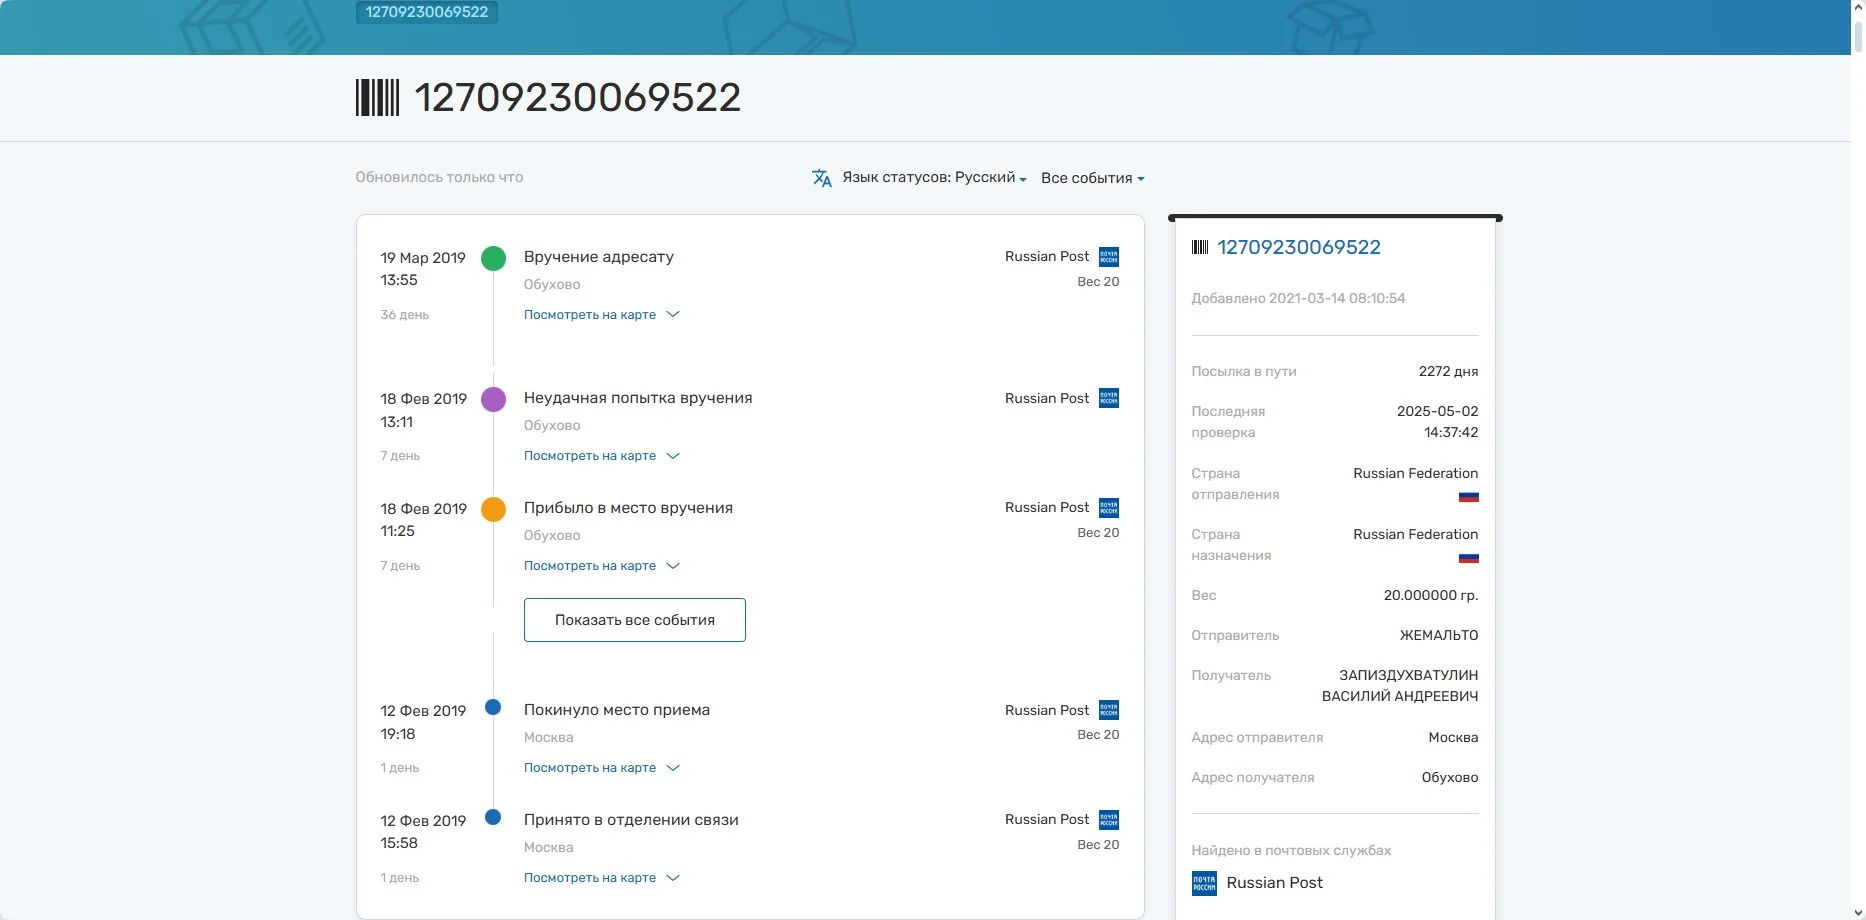Expand map view for 'Неудачная попытка вручения'
1866x920 pixels.
[x=601, y=456]
